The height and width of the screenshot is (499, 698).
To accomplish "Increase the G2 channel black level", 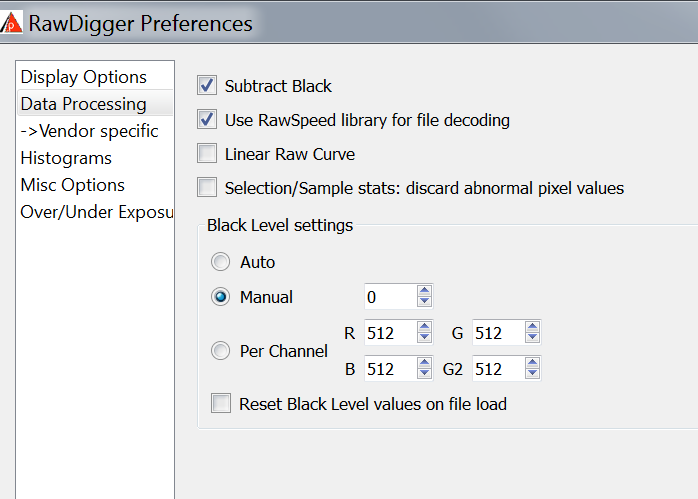I will coord(532,363).
